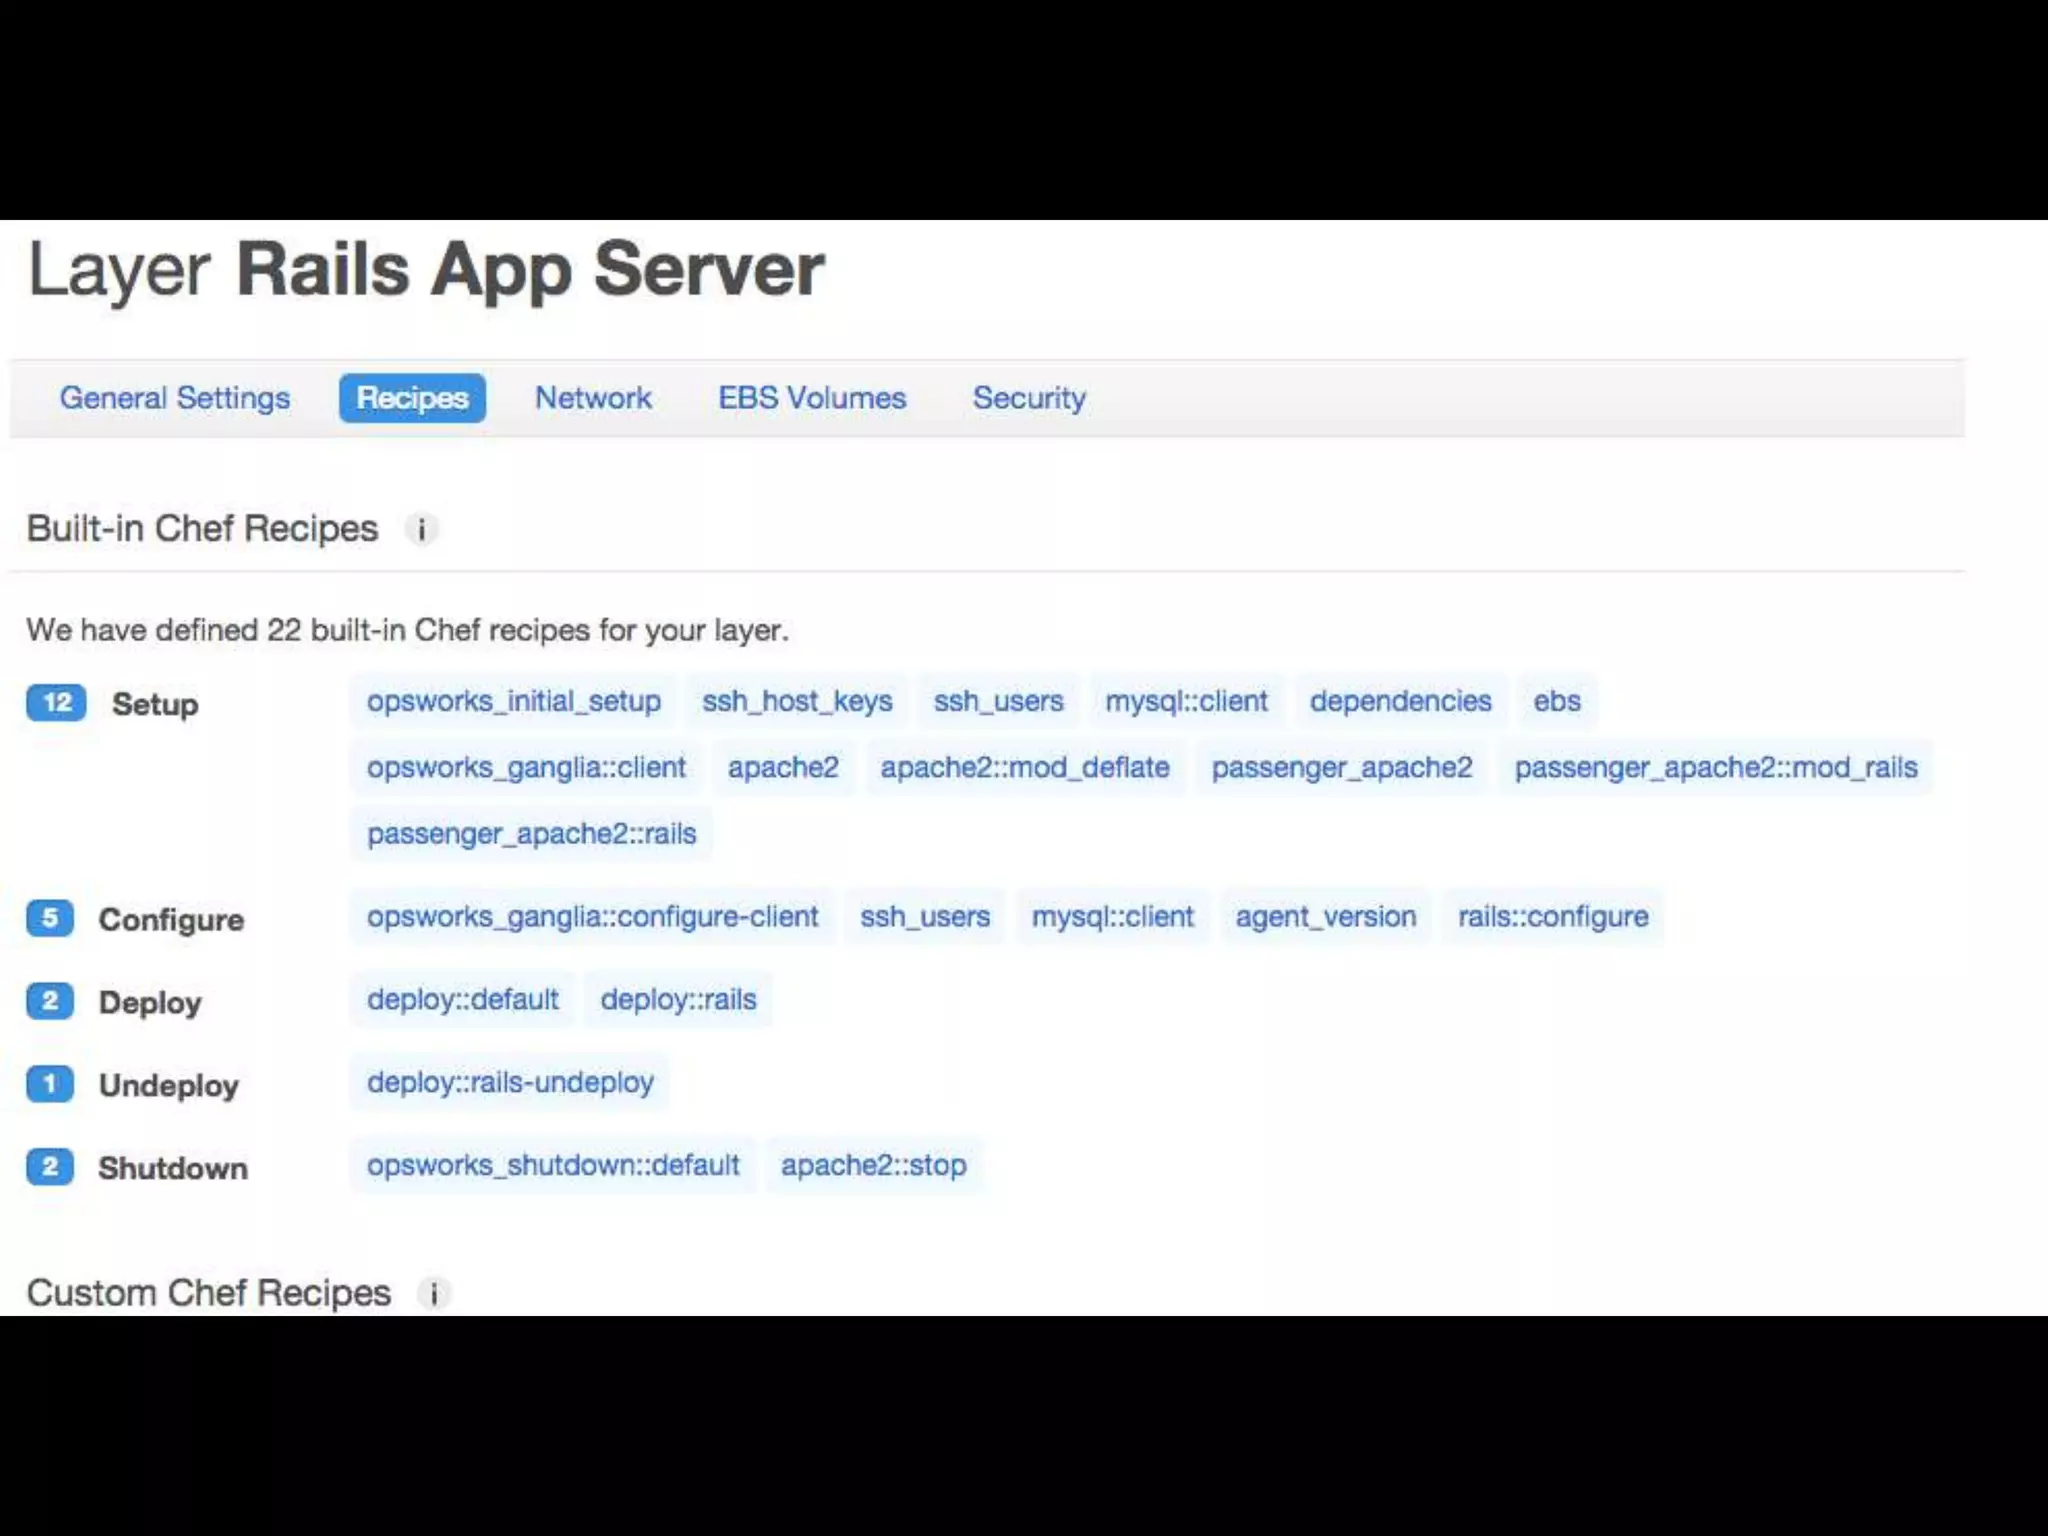2048x1536 pixels.
Task: Open the EBS Volumes tab
Action: point(812,398)
